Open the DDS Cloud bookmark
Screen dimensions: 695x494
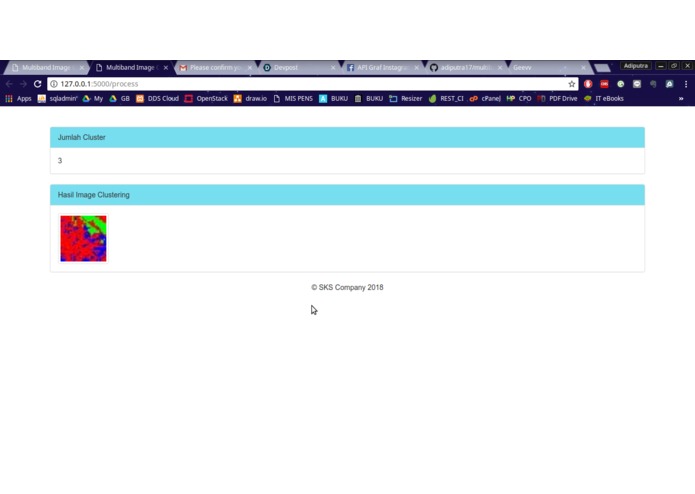(157, 98)
